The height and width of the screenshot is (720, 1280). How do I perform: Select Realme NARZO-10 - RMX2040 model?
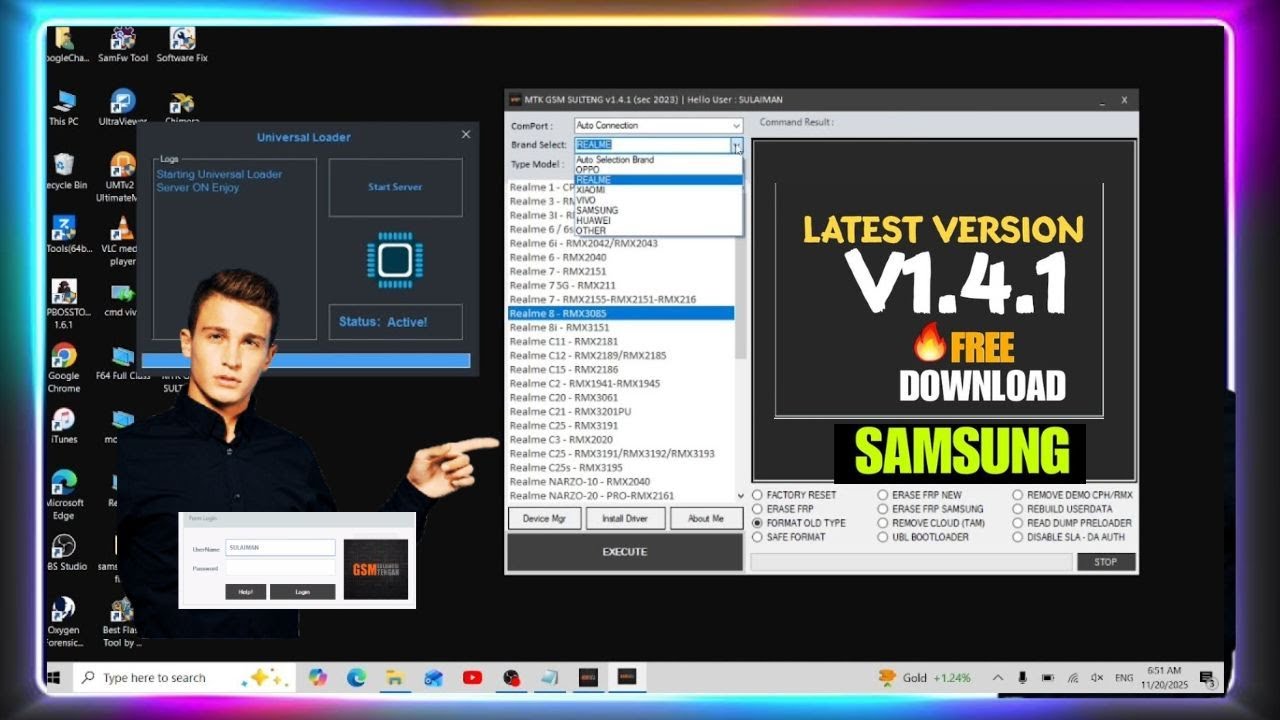pyautogui.click(x=621, y=481)
